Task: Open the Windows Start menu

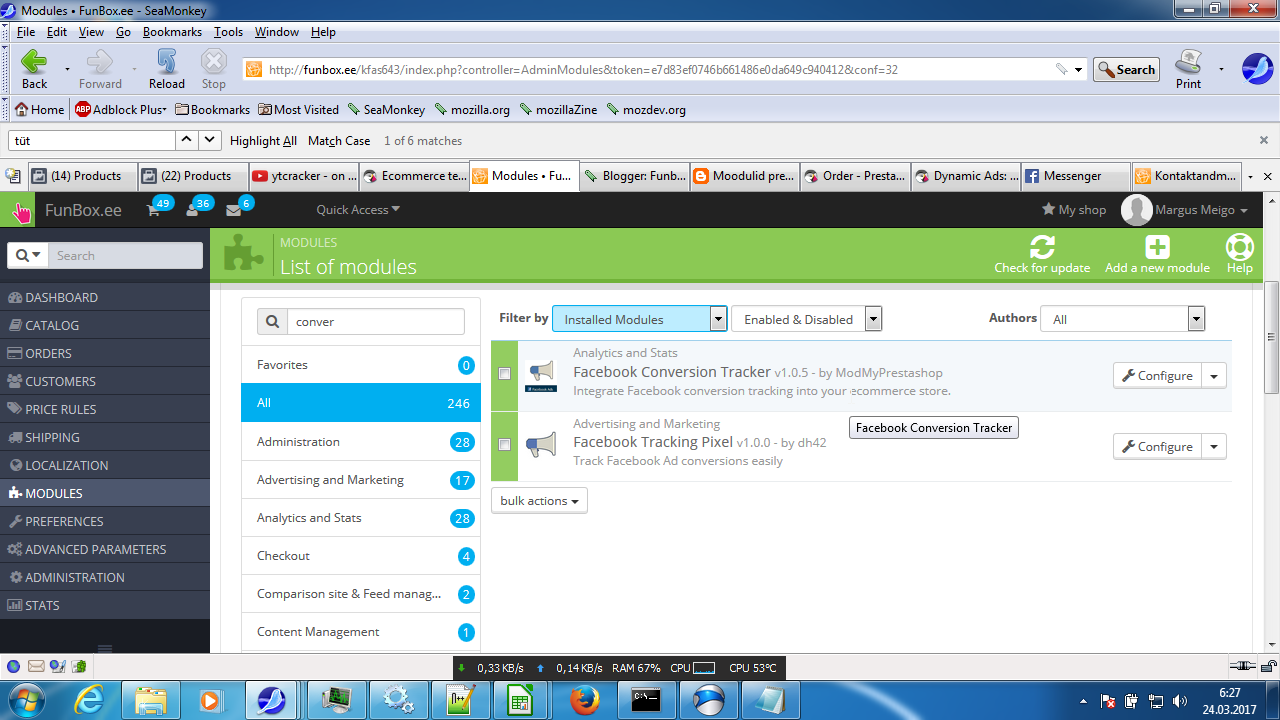Action: point(25,700)
